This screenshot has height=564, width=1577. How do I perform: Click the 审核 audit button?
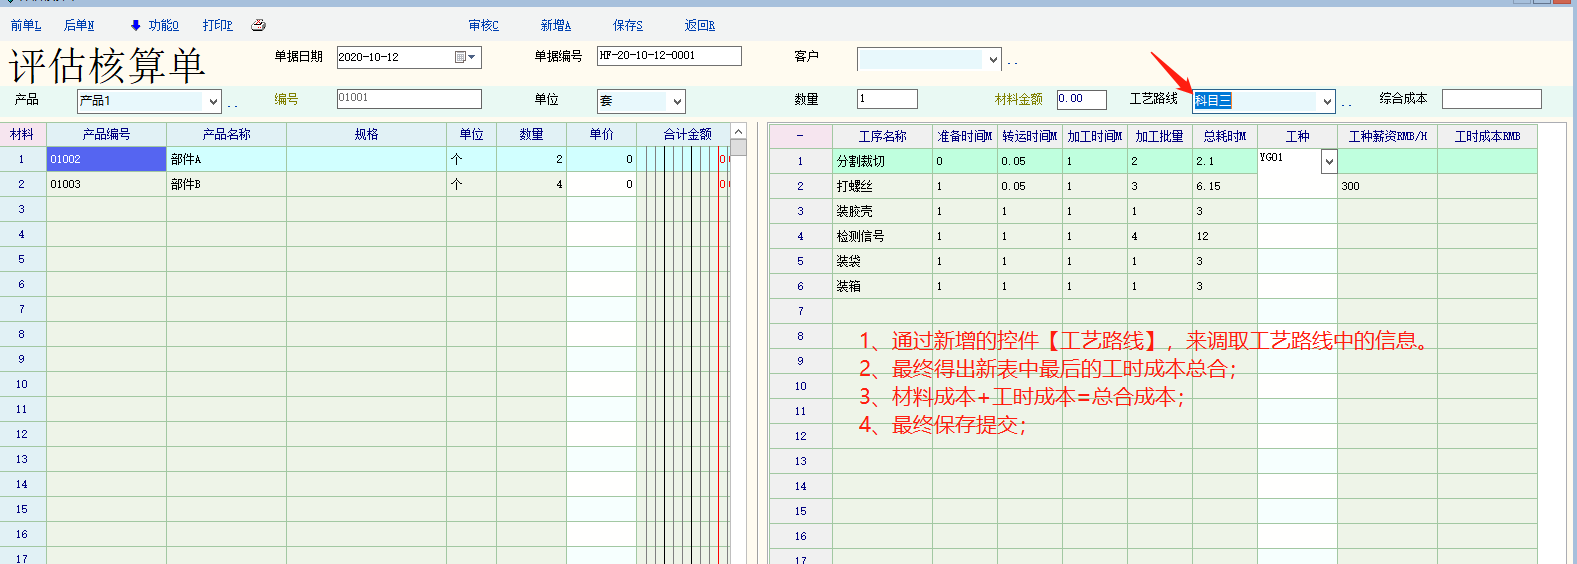point(483,25)
